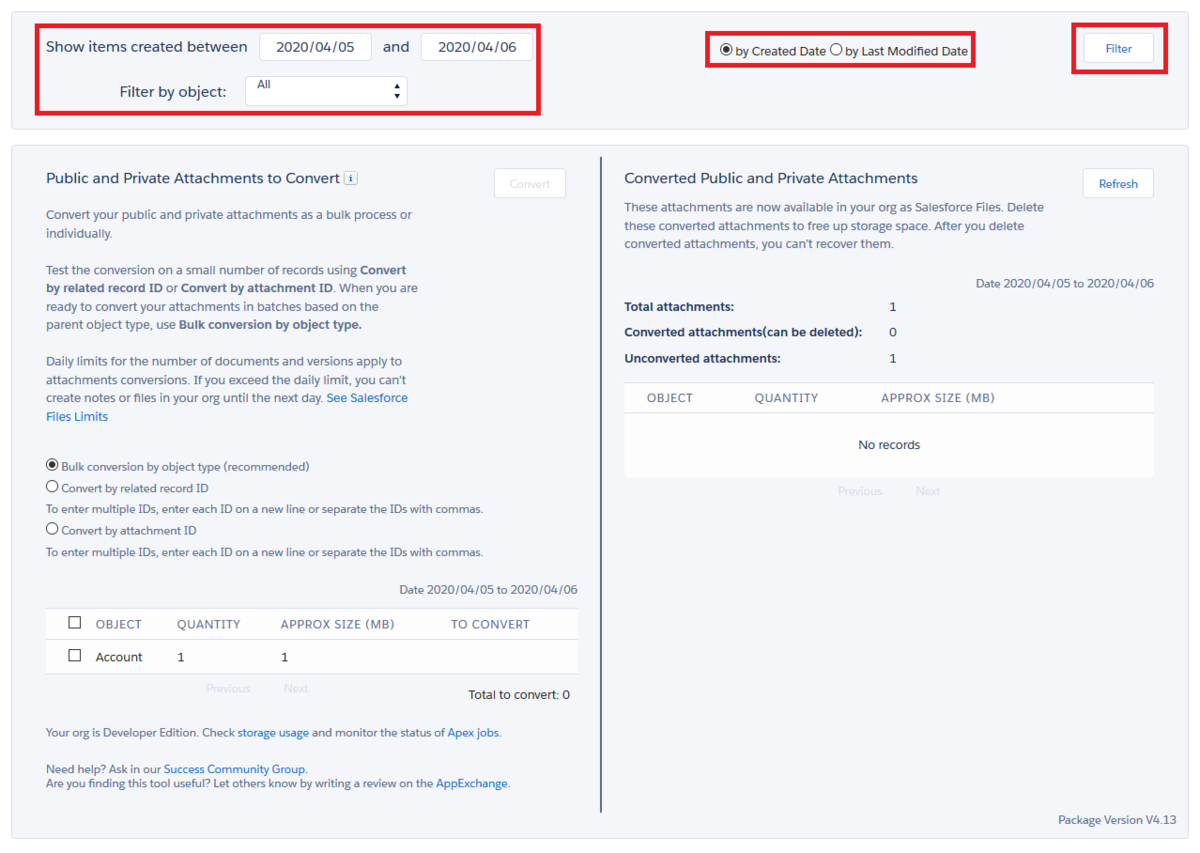Image resolution: width=1200 pixels, height=853 pixels.
Task: Click OBJECT header in converted table
Action: point(670,398)
